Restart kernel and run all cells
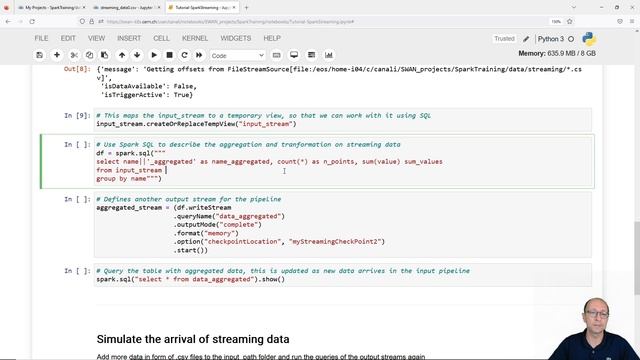The image size is (640, 360). (199, 55)
